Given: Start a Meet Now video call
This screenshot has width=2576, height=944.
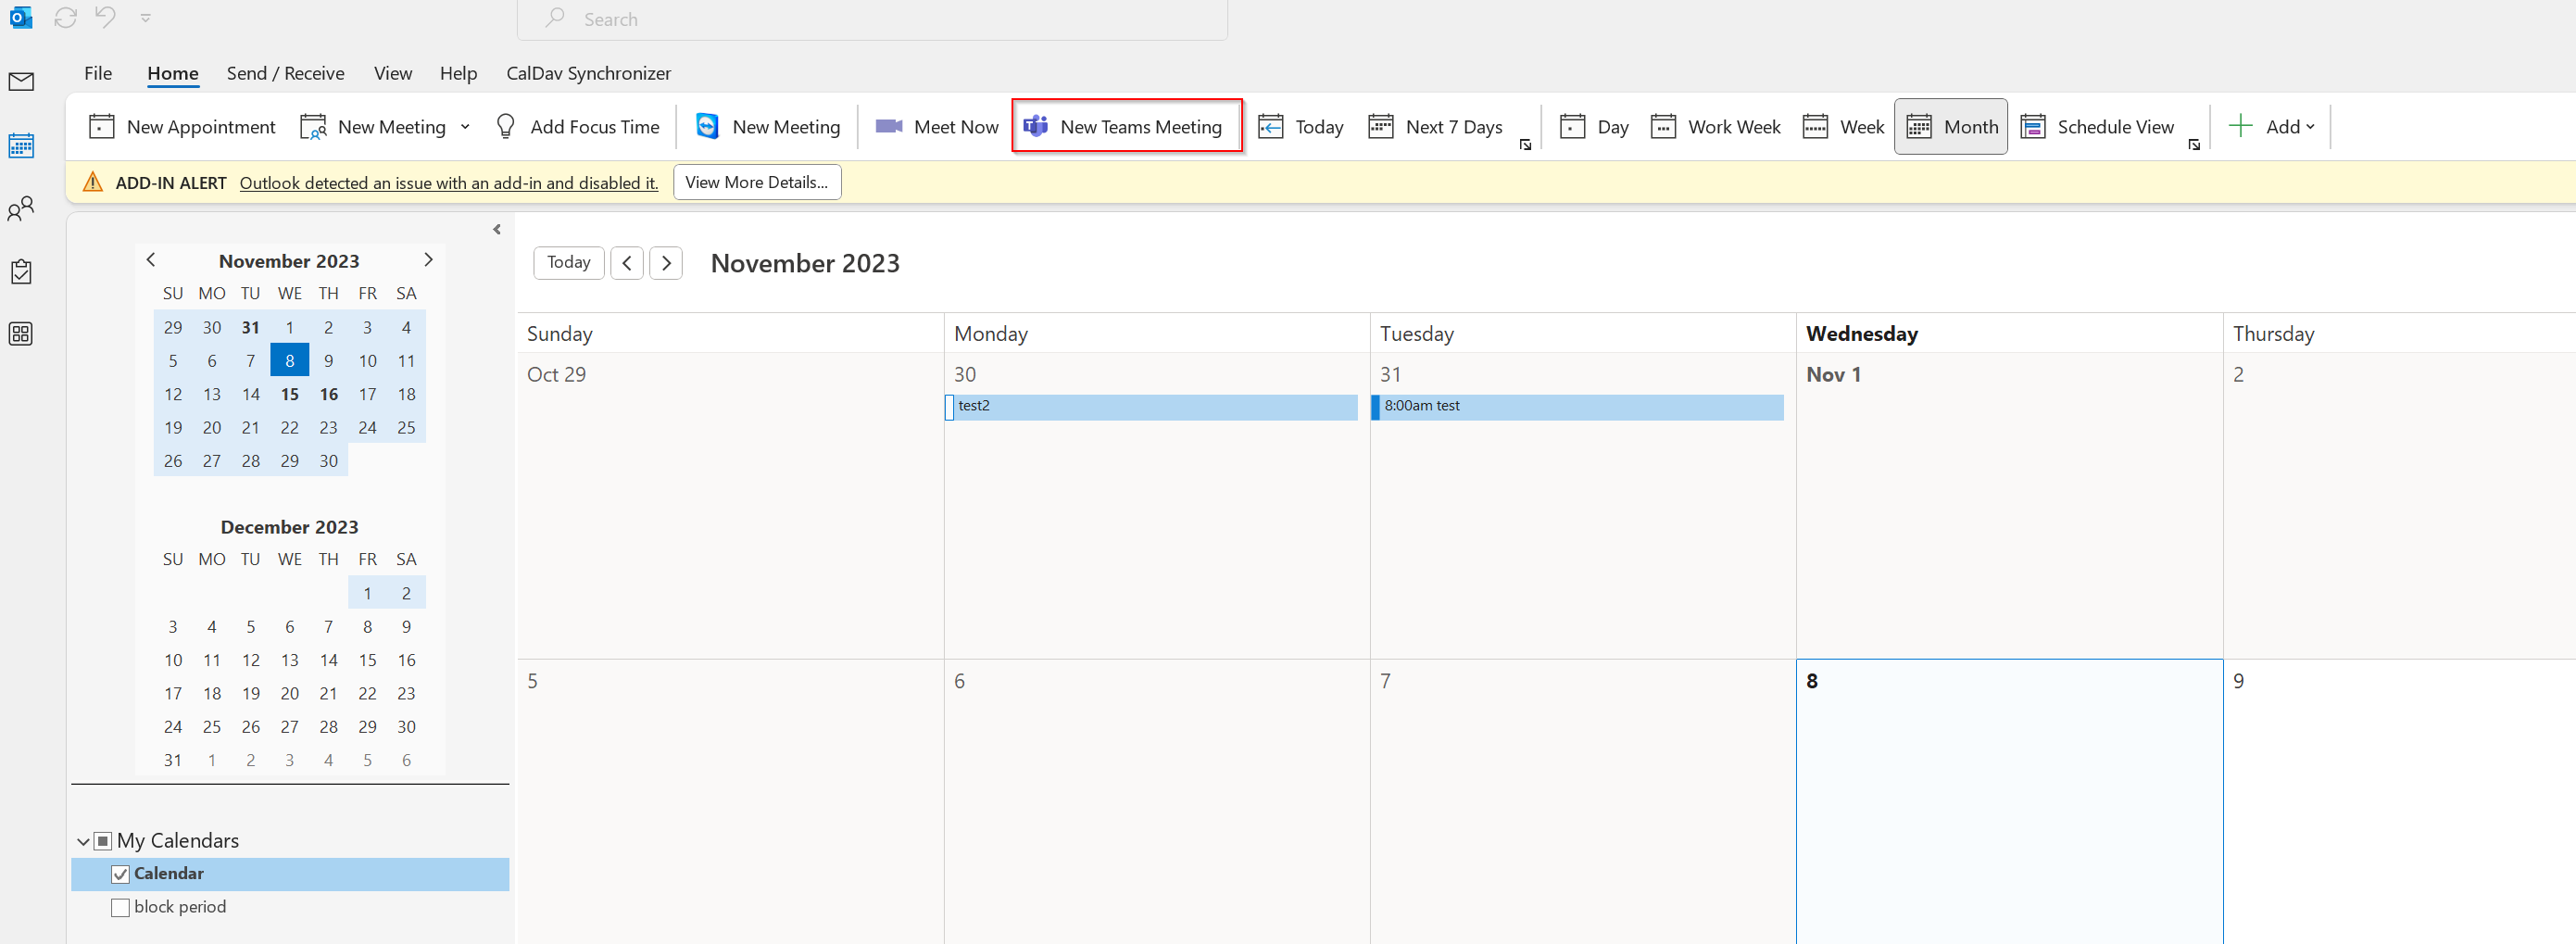Looking at the screenshot, I should click(936, 127).
